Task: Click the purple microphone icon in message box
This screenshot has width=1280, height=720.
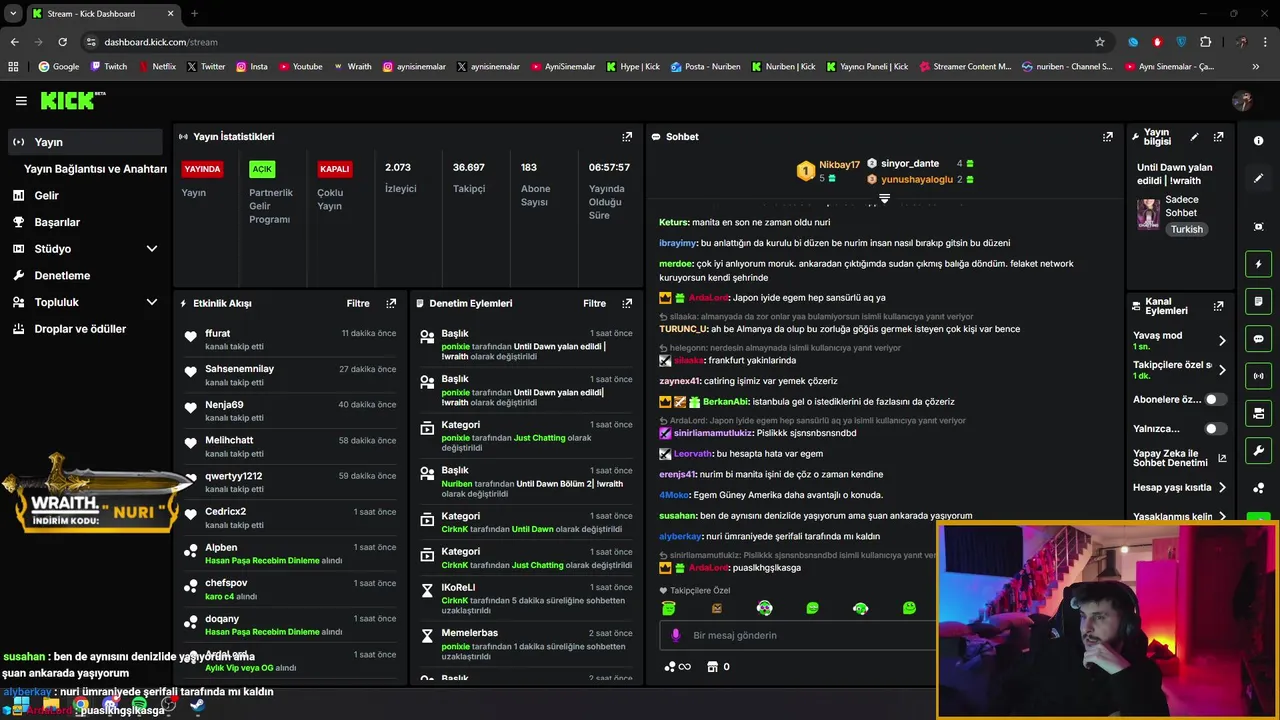Action: 676,635
